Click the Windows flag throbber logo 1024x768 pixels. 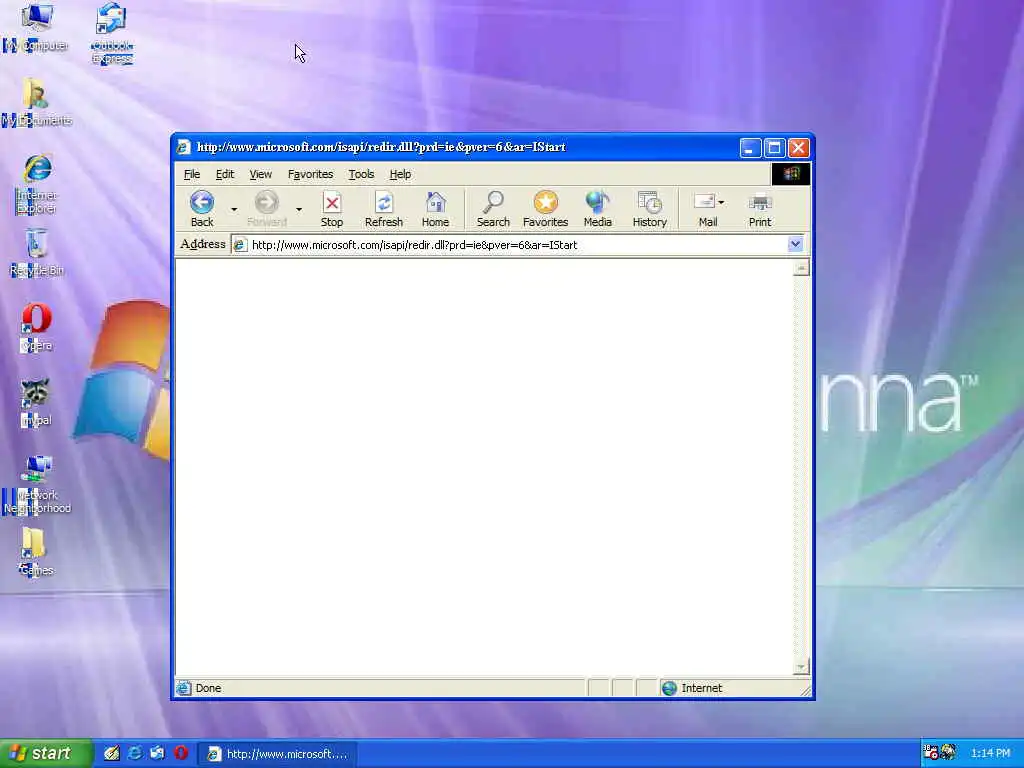pyautogui.click(x=791, y=174)
